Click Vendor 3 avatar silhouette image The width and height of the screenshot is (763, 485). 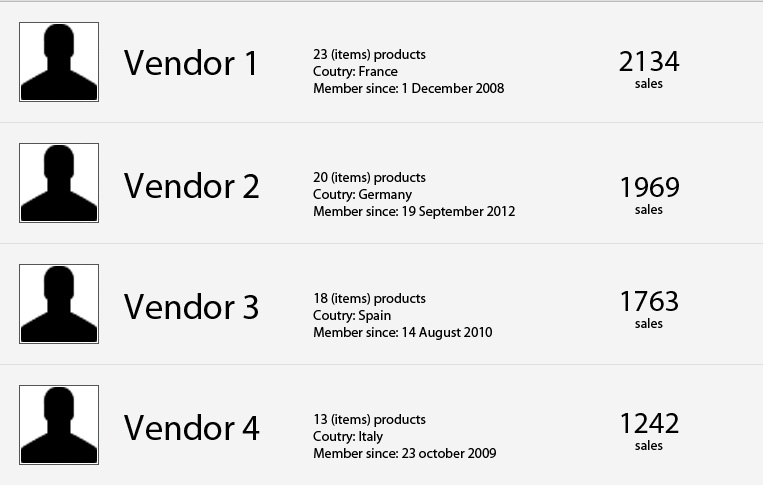pos(59,304)
